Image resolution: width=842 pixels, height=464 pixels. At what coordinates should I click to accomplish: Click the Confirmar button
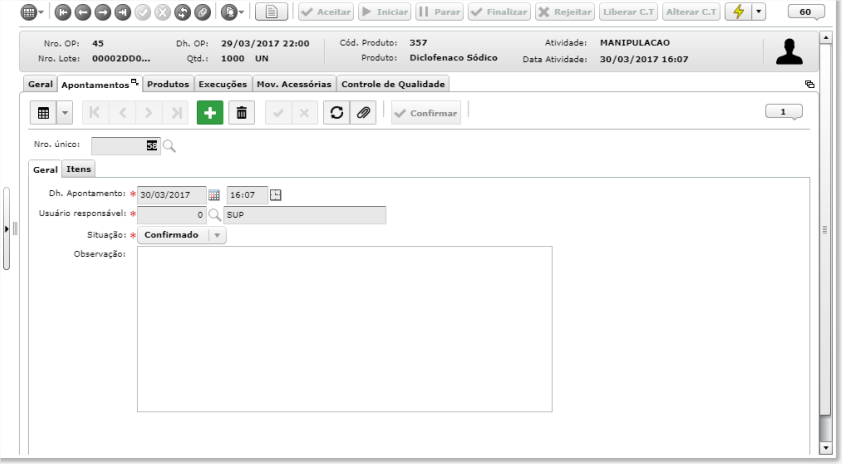pyautogui.click(x=426, y=113)
